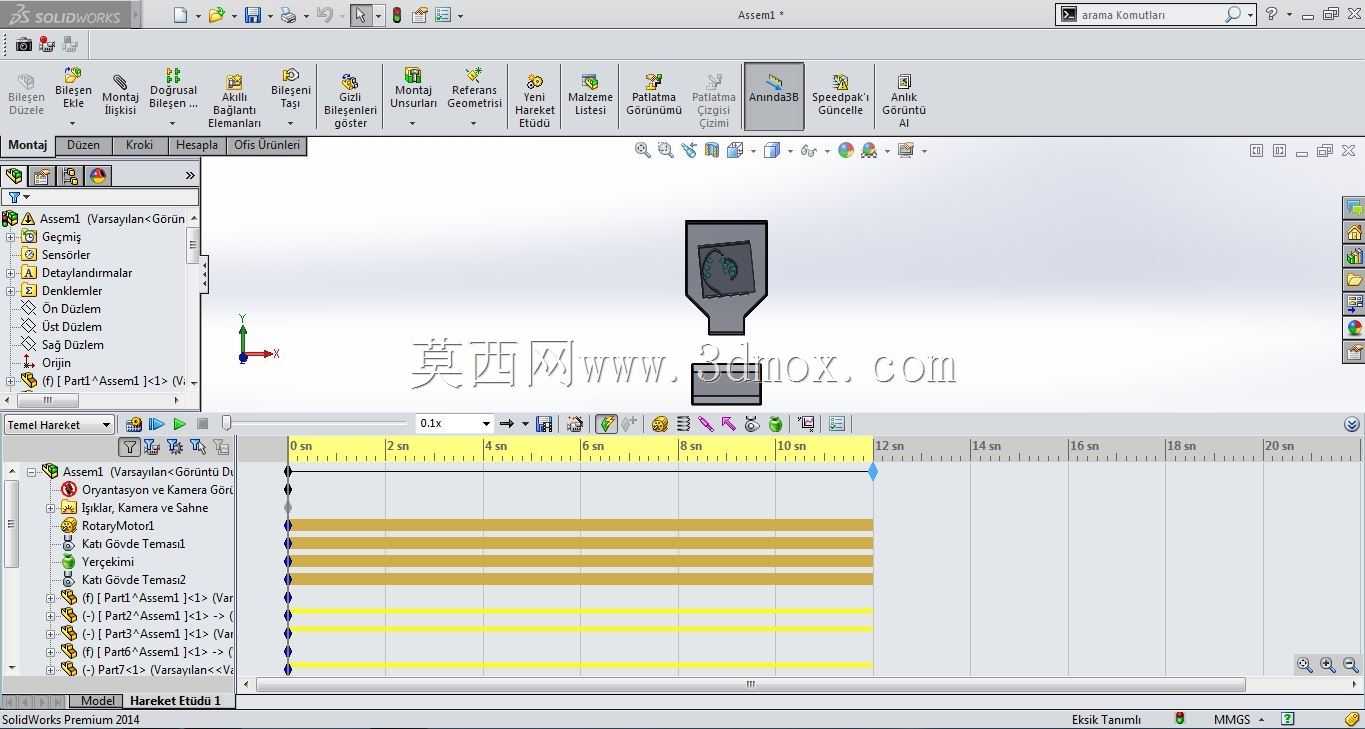
Task: Click Bileşen Ekle (Insert Components)
Action: tap(73, 89)
